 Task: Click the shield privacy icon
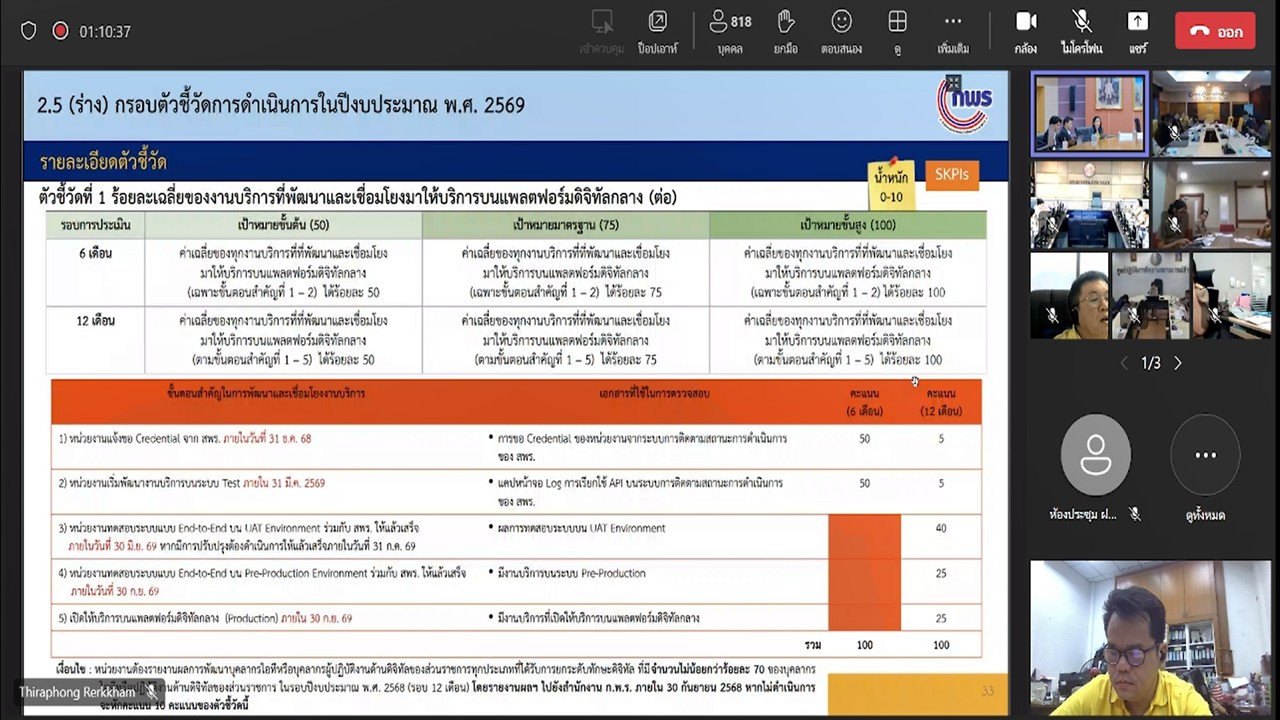click(x=28, y=31)
